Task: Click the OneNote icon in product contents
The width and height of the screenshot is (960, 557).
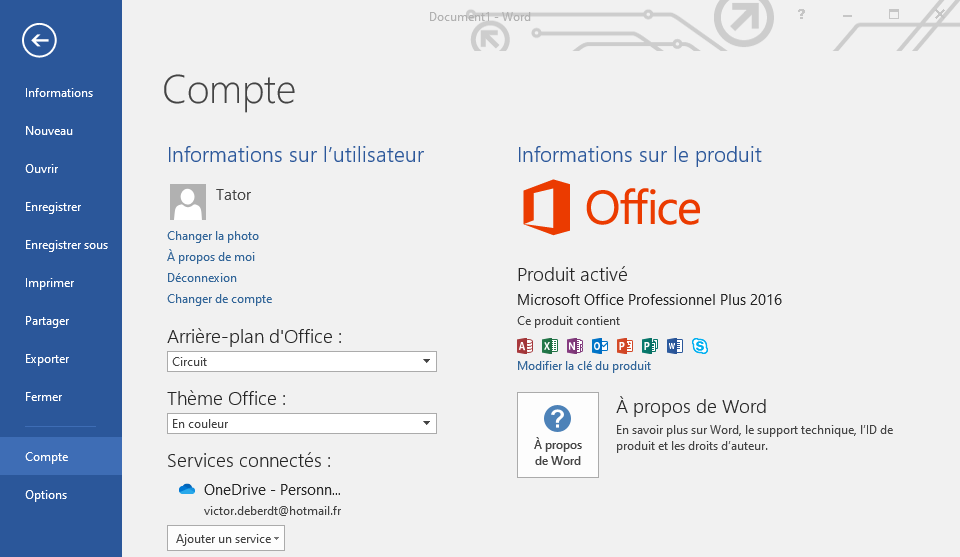Action: [x=575, y=346]
